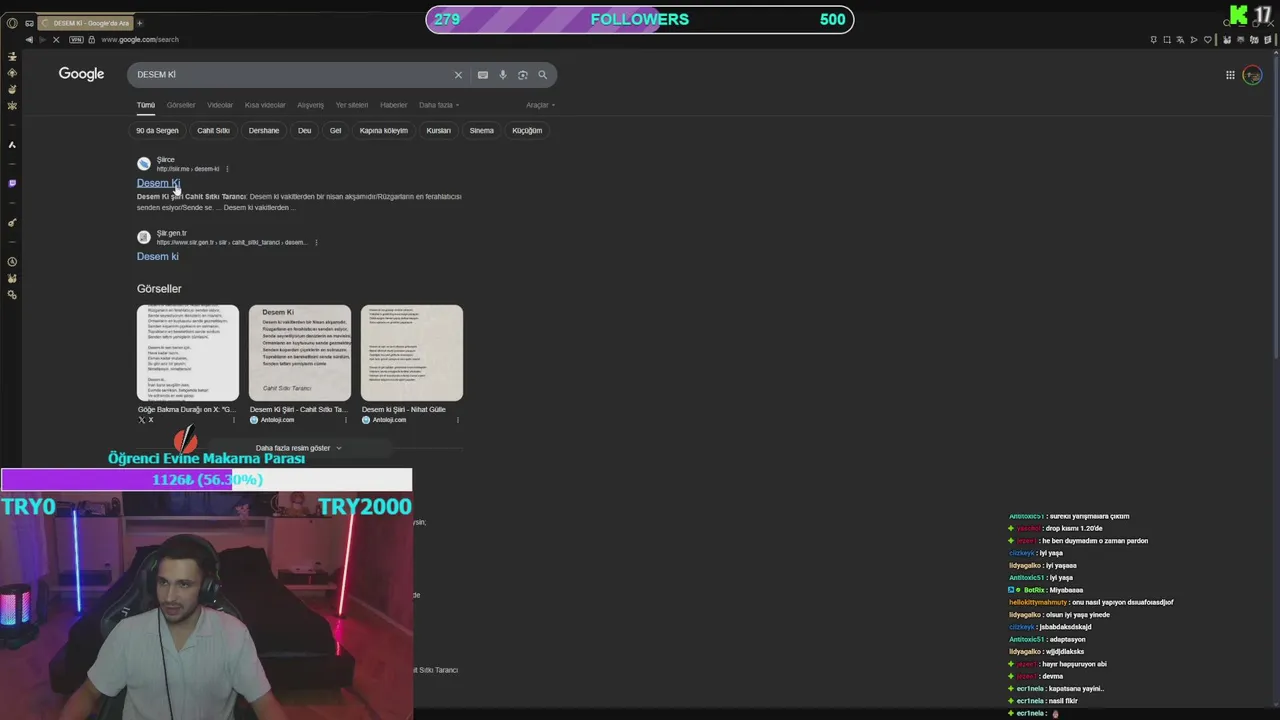Select the Deu chip
Image resolution: width=1280 pixels, height=720 pixels.
[304, 130]
